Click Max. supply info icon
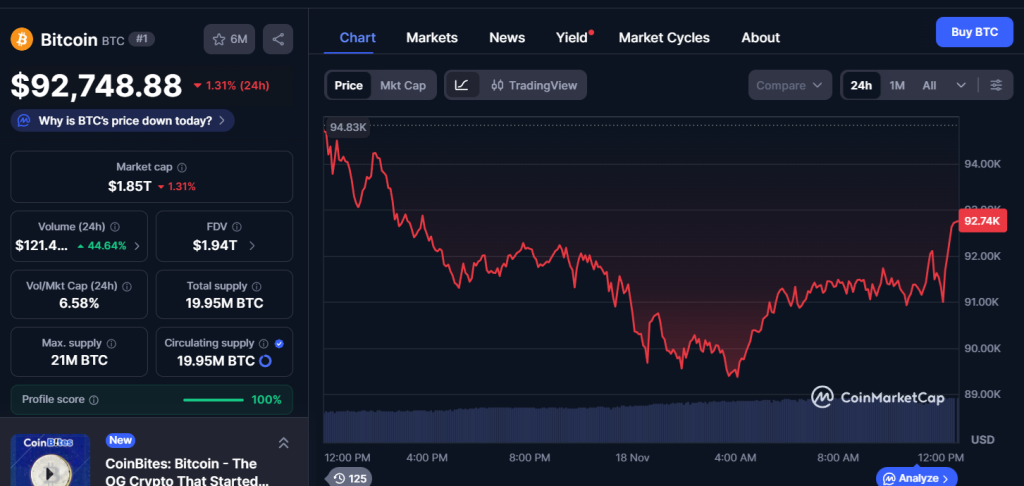The height and width of the screenshot is (486, 1024). [111, 343]
